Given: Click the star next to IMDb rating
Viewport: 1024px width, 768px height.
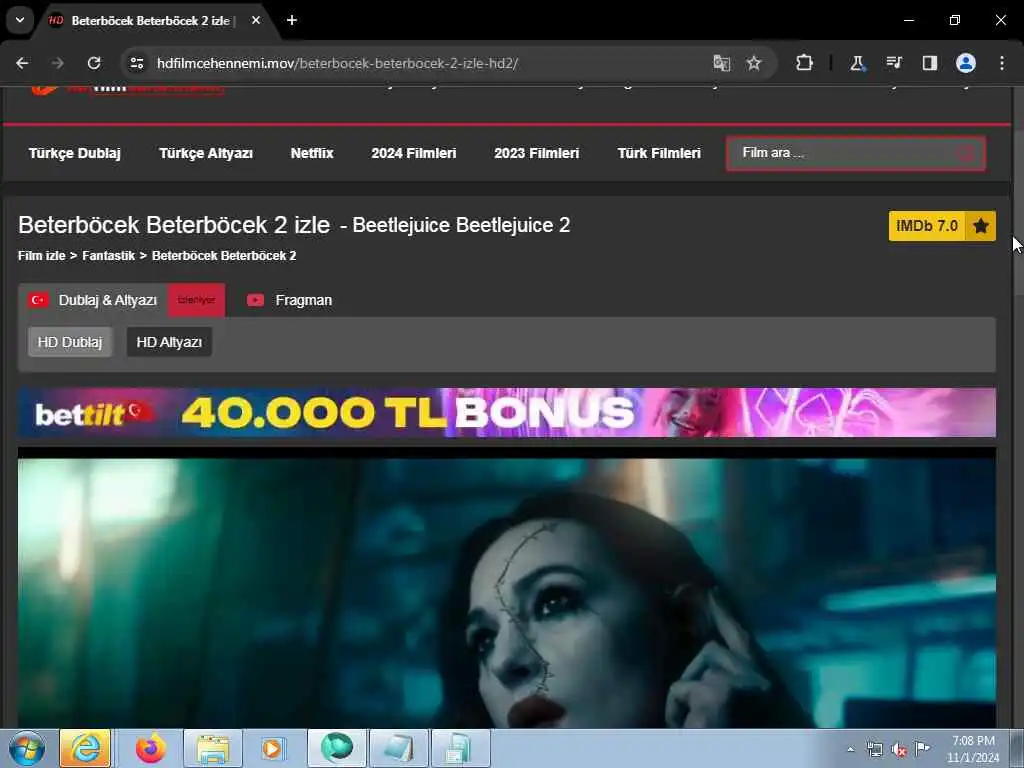Looking at the screenshot, I should coord(980,226).
